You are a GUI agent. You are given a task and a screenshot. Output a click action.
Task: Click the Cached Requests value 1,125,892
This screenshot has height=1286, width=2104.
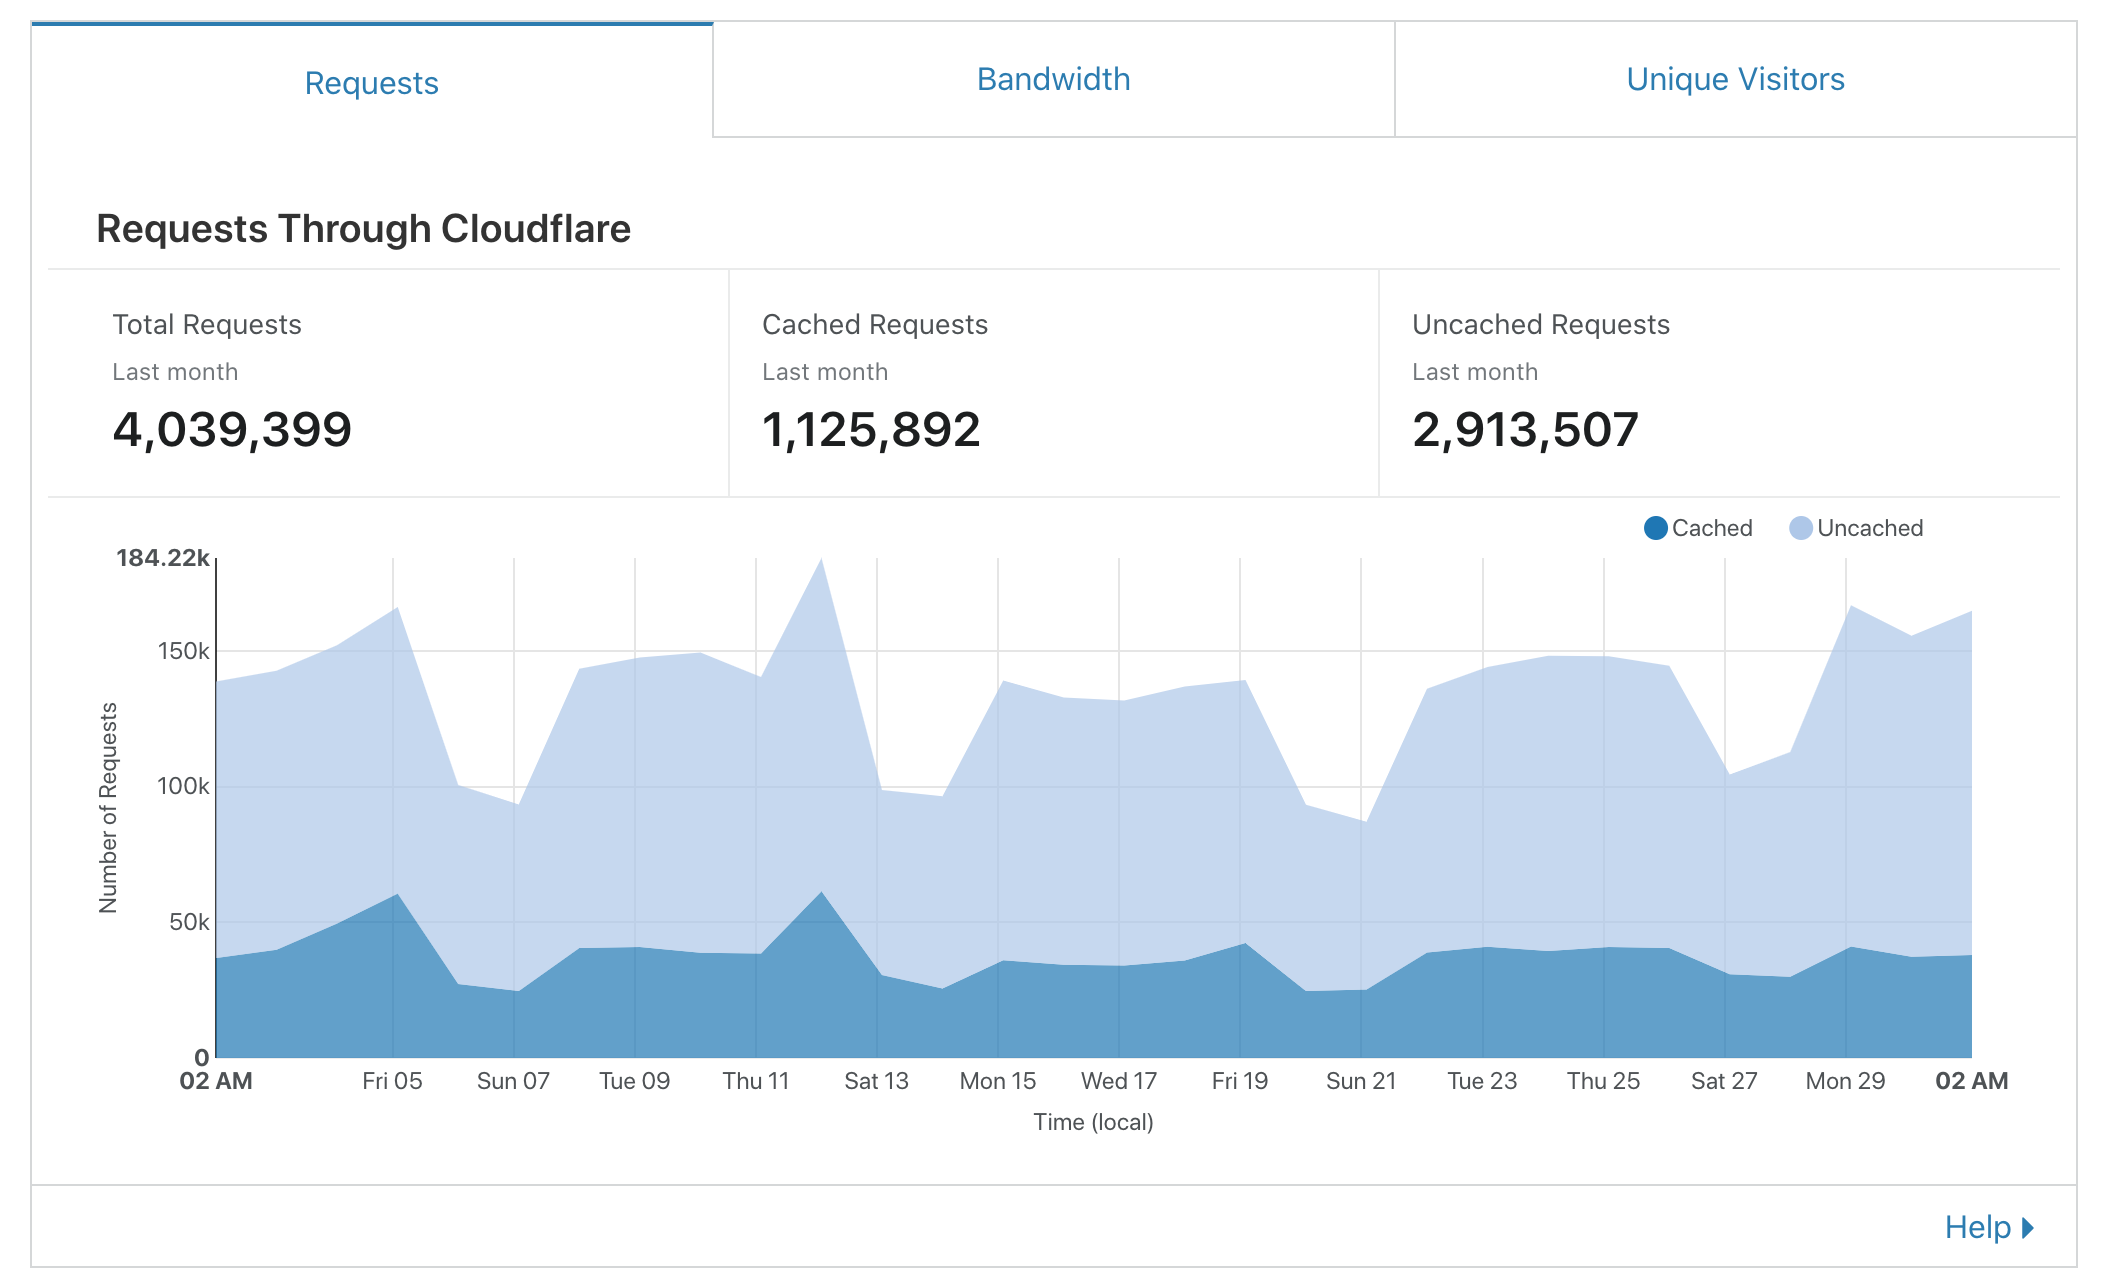tap(871, 430)
